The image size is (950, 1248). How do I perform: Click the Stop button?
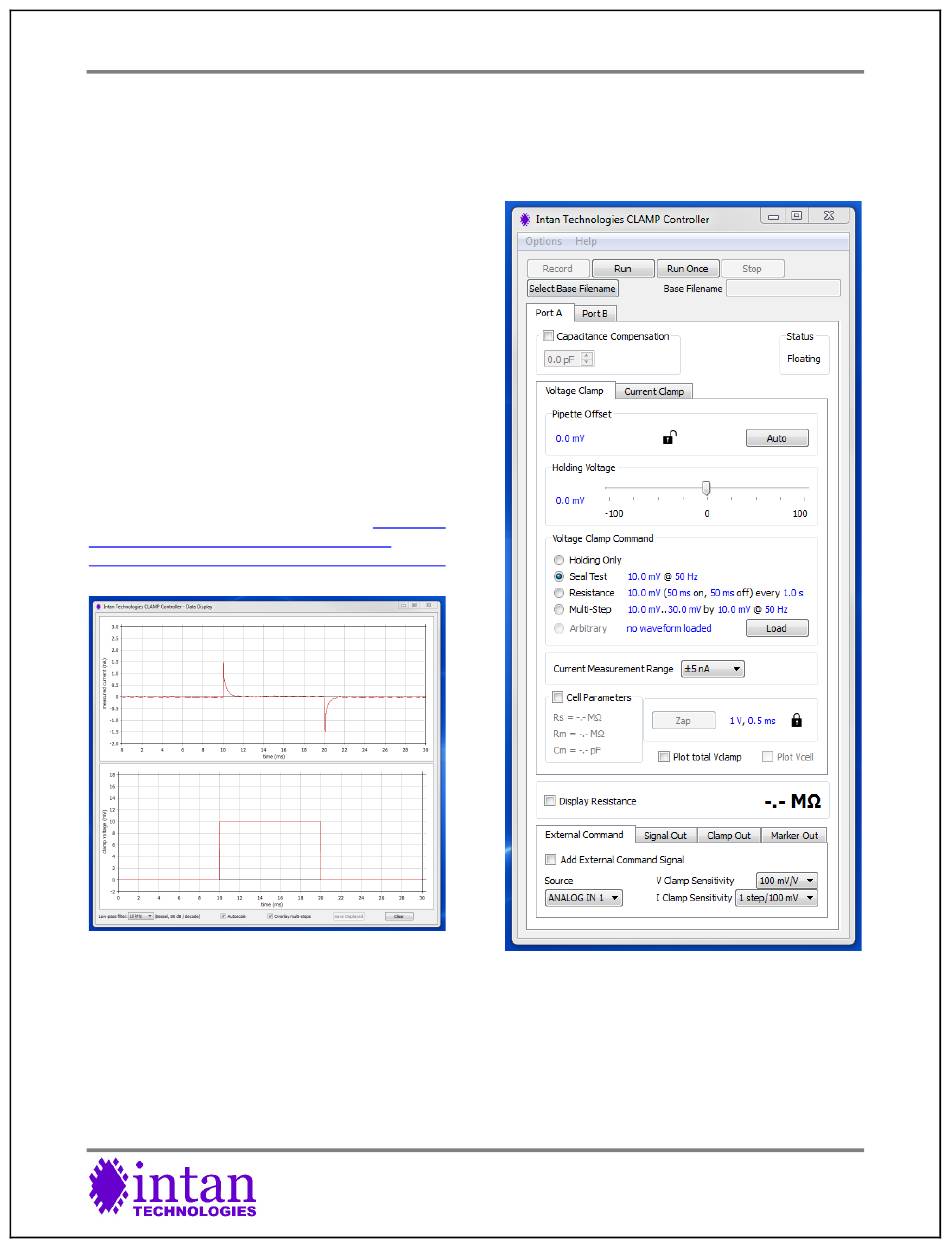coord(752,269)
